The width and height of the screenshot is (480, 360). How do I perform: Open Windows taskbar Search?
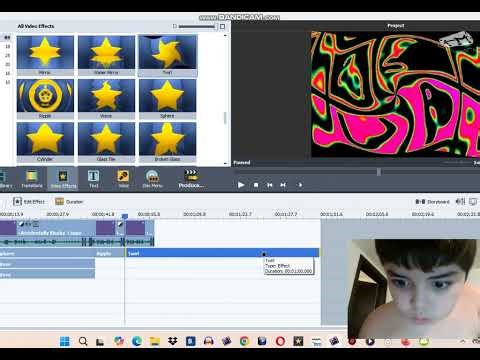pyautogui.click(x=83, y=341)
